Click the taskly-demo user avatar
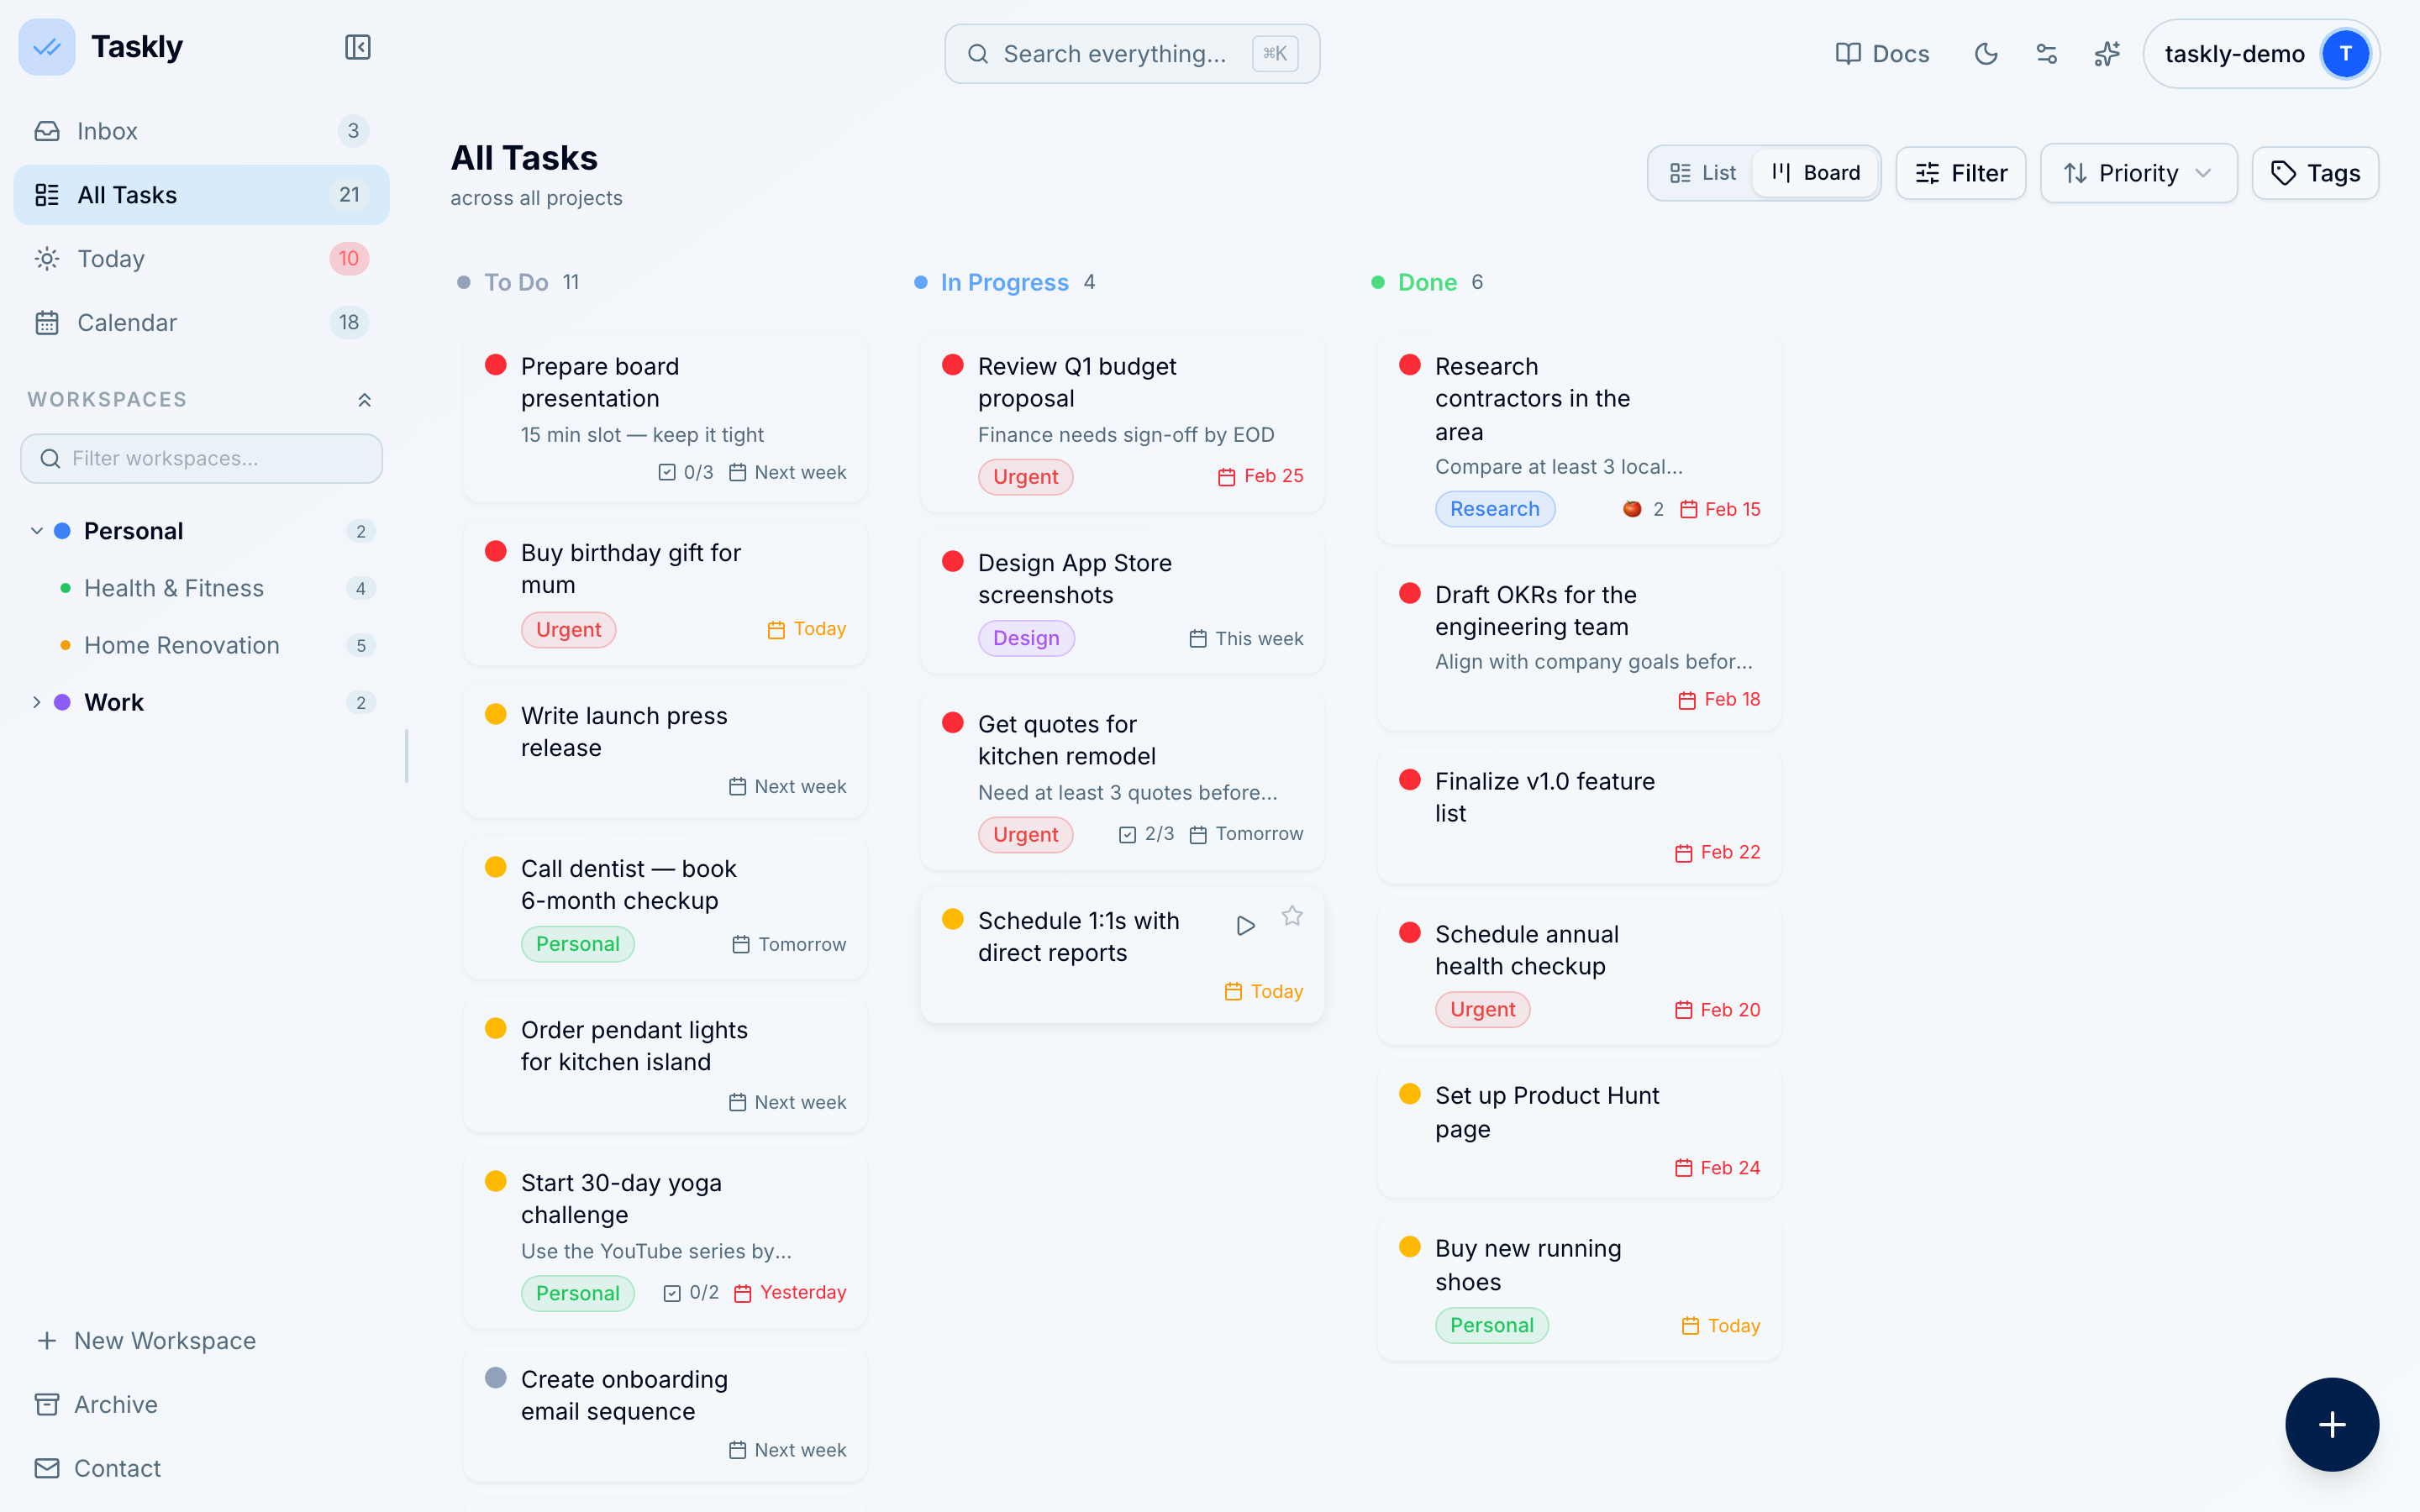 (2345, 54)
